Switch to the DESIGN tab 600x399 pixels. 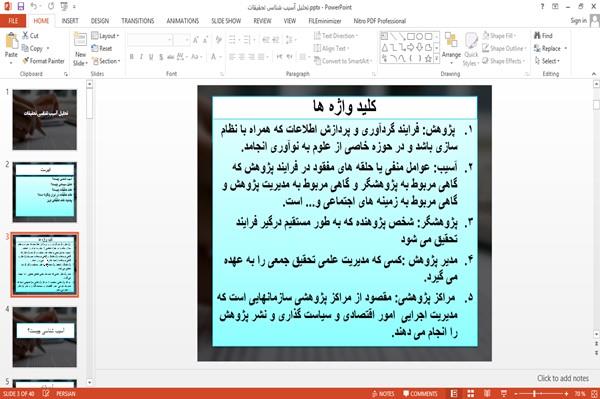click(x=100, y=21)
